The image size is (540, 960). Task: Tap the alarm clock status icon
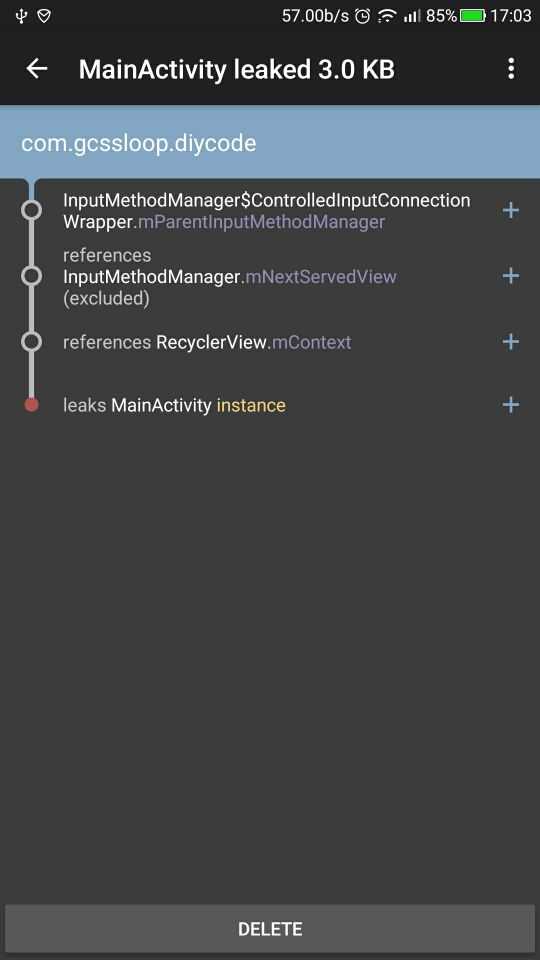tap(362, 16)
